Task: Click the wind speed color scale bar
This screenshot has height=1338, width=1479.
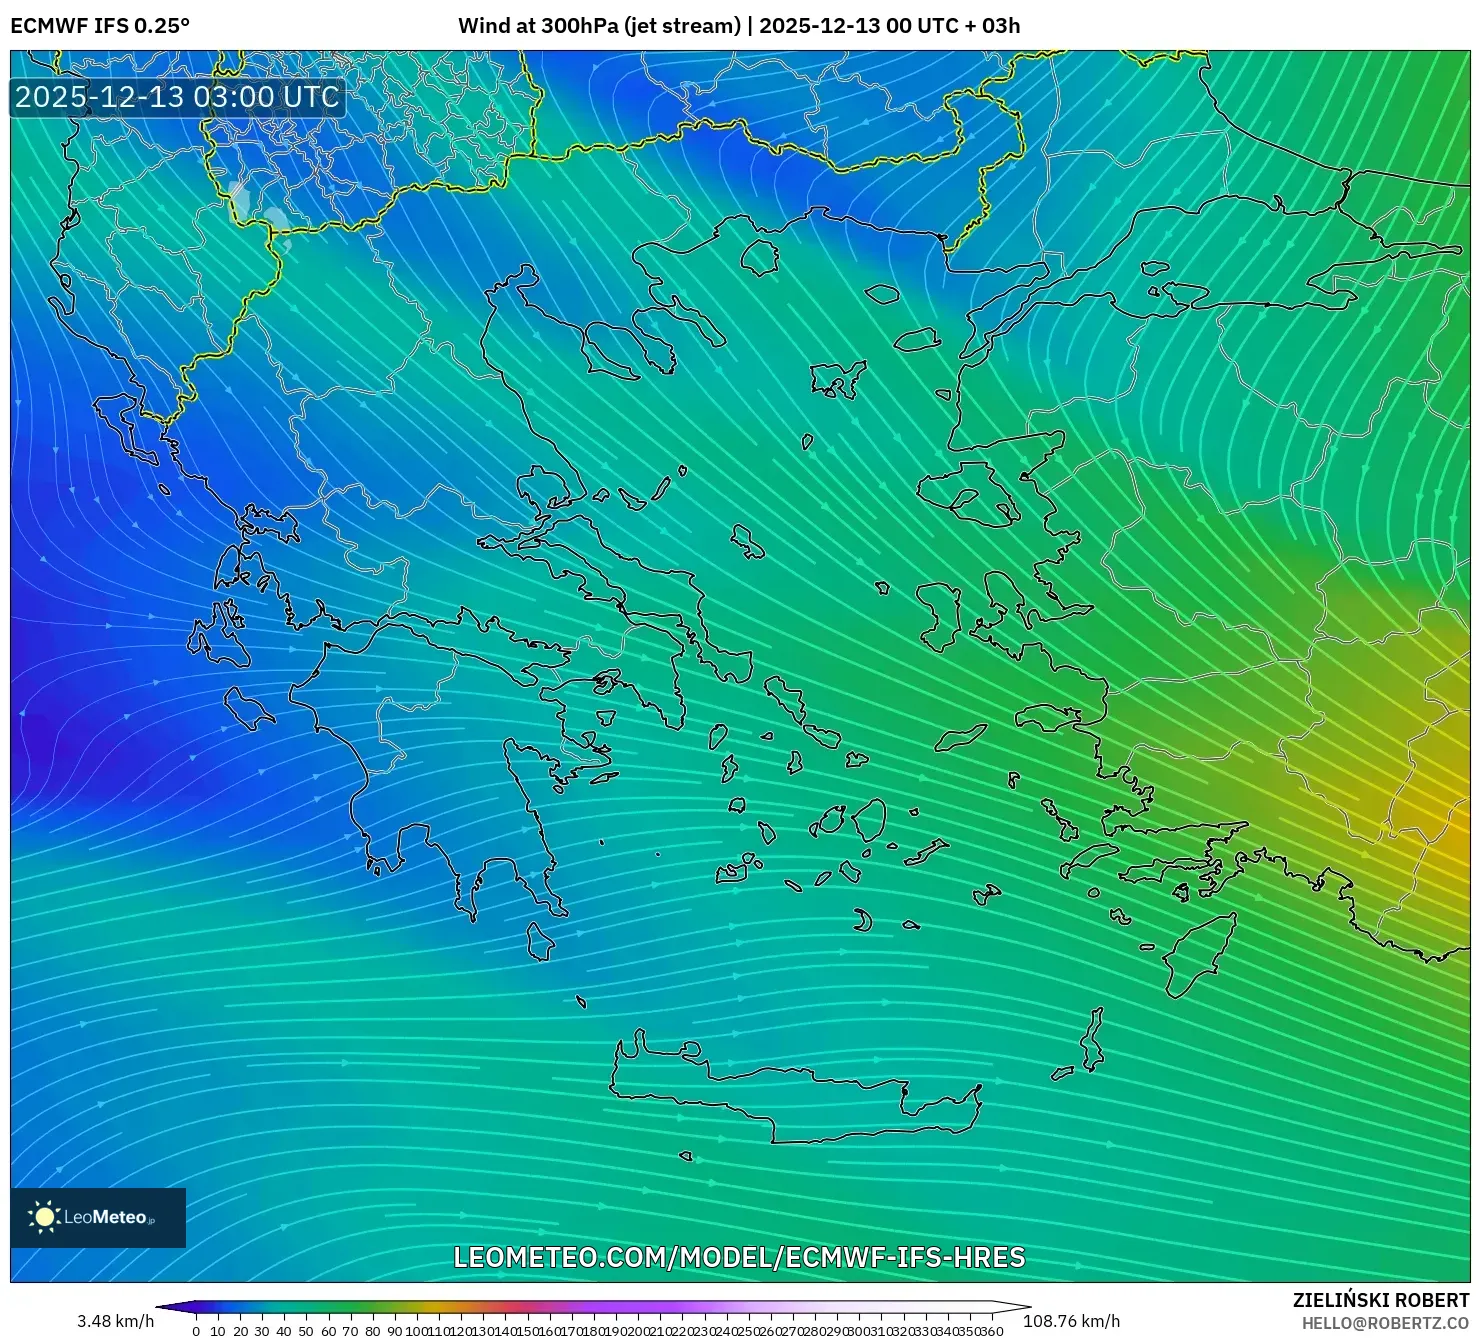Action: pyautogui.click(x=590, y=1305)
